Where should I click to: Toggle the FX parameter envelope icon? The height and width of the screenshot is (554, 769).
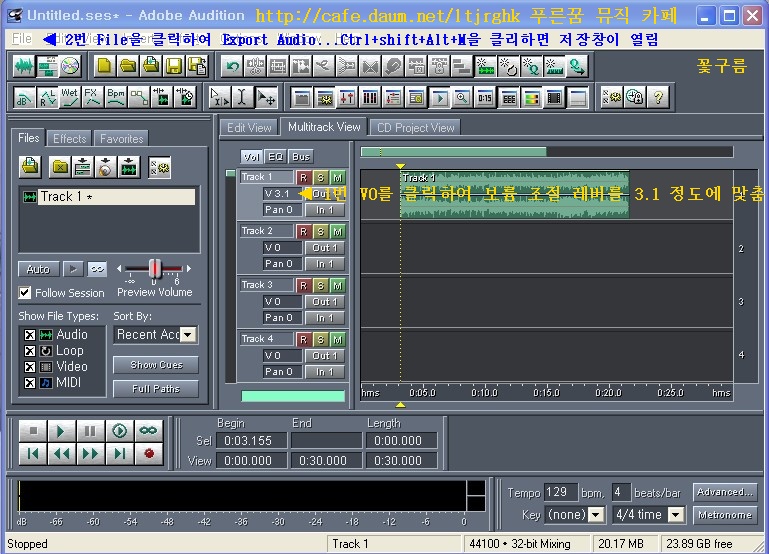93,97
